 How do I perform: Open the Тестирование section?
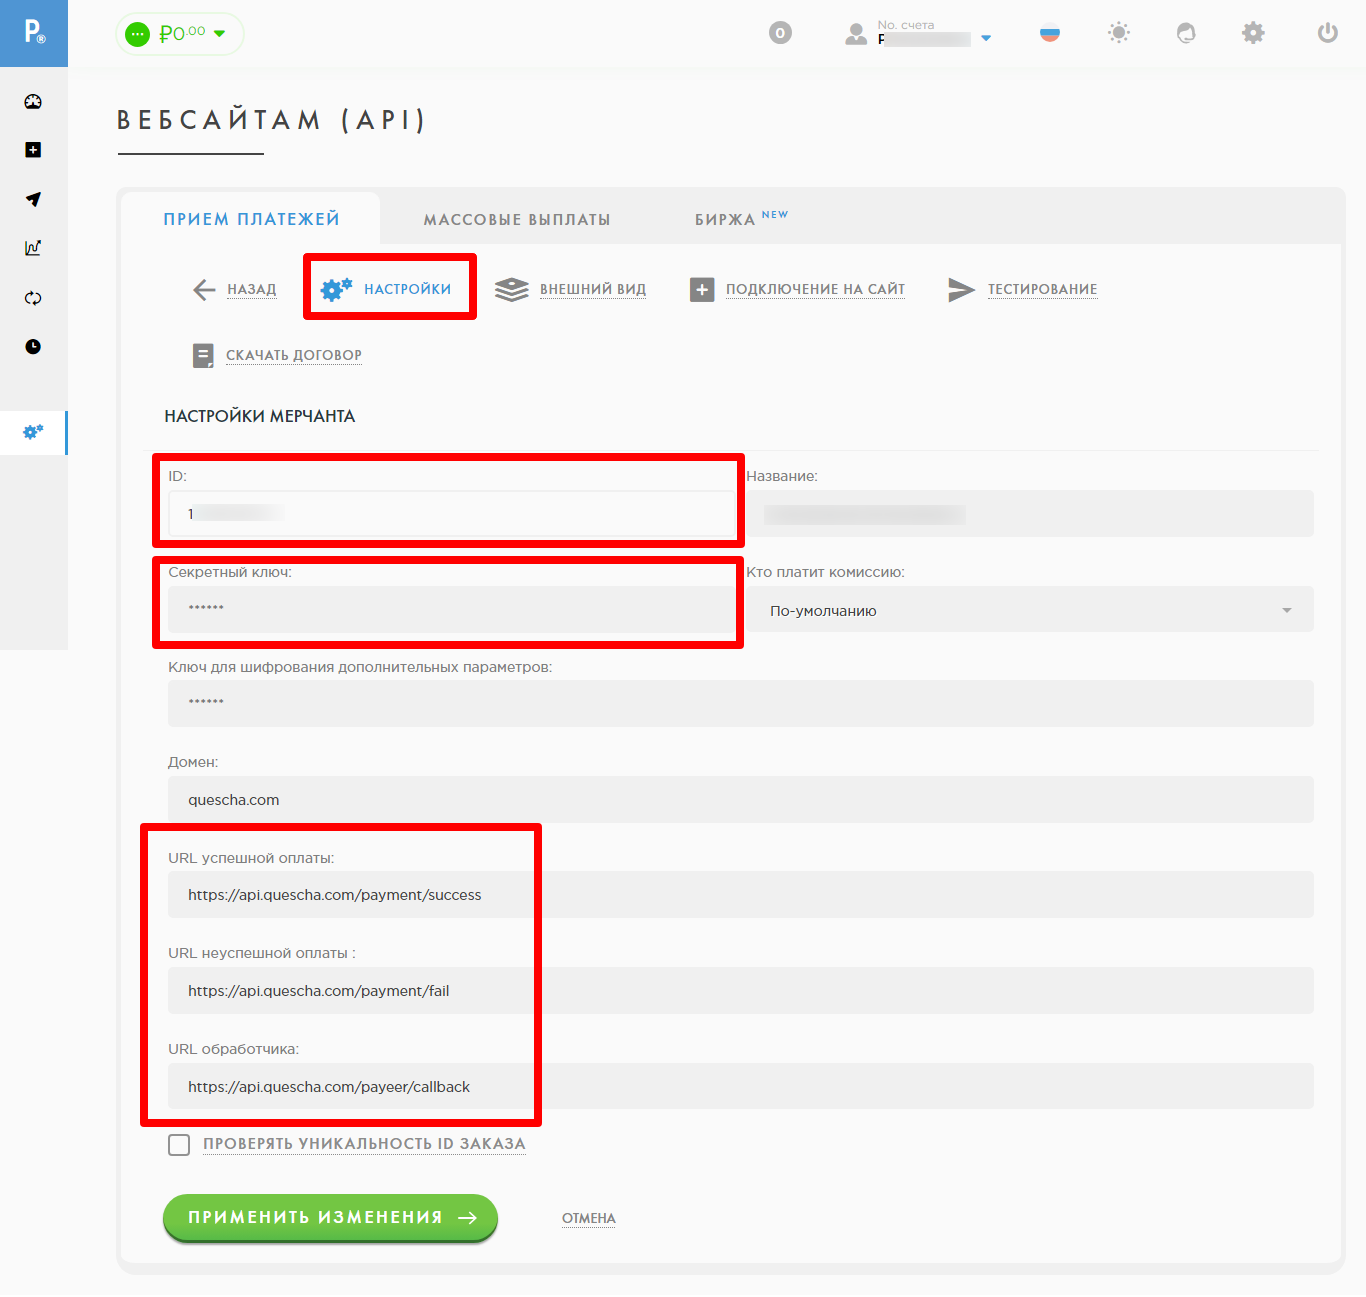click(x=1041, y=289)
